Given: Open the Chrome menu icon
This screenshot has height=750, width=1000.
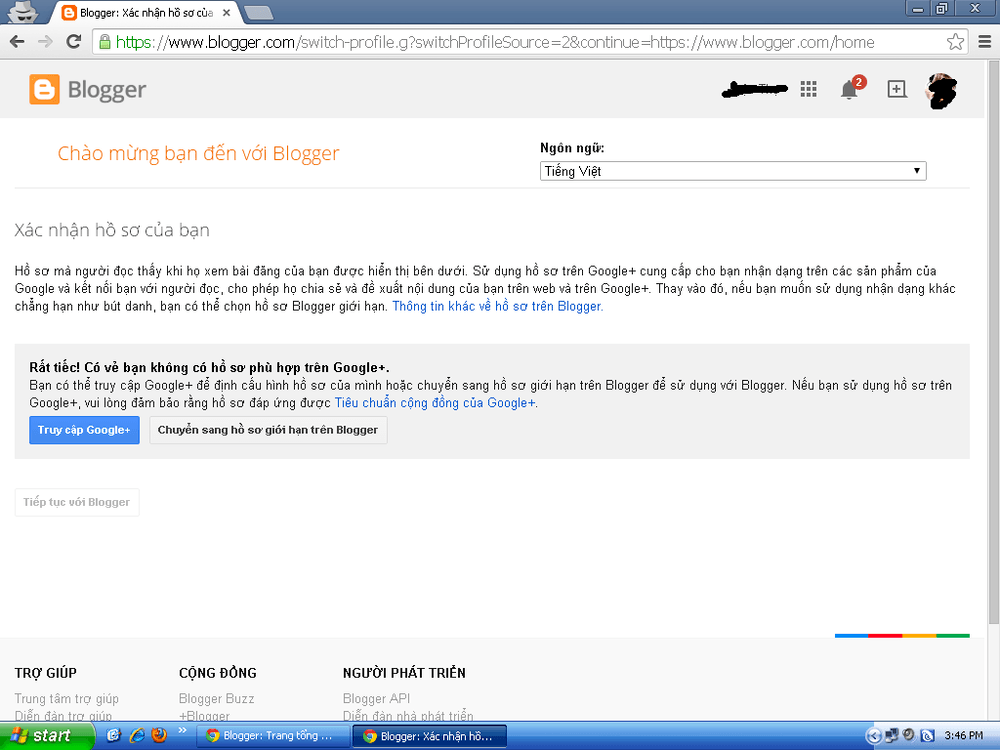Looking at the screenshot, I should coord(984,42).
